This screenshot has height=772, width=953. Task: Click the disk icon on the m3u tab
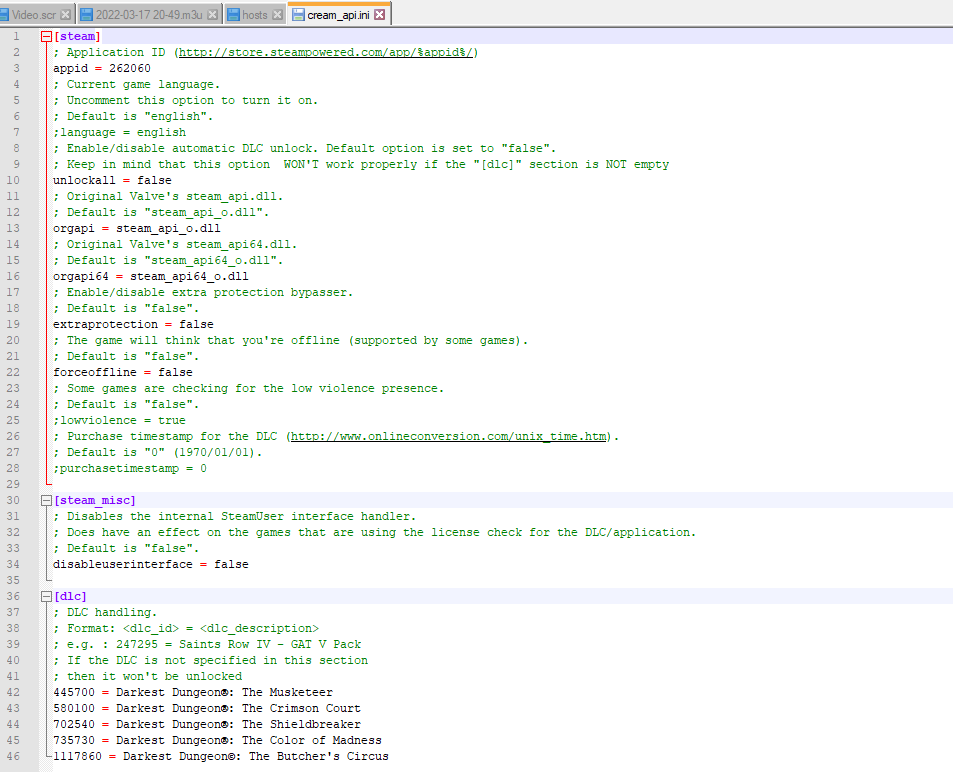point(86,15)
